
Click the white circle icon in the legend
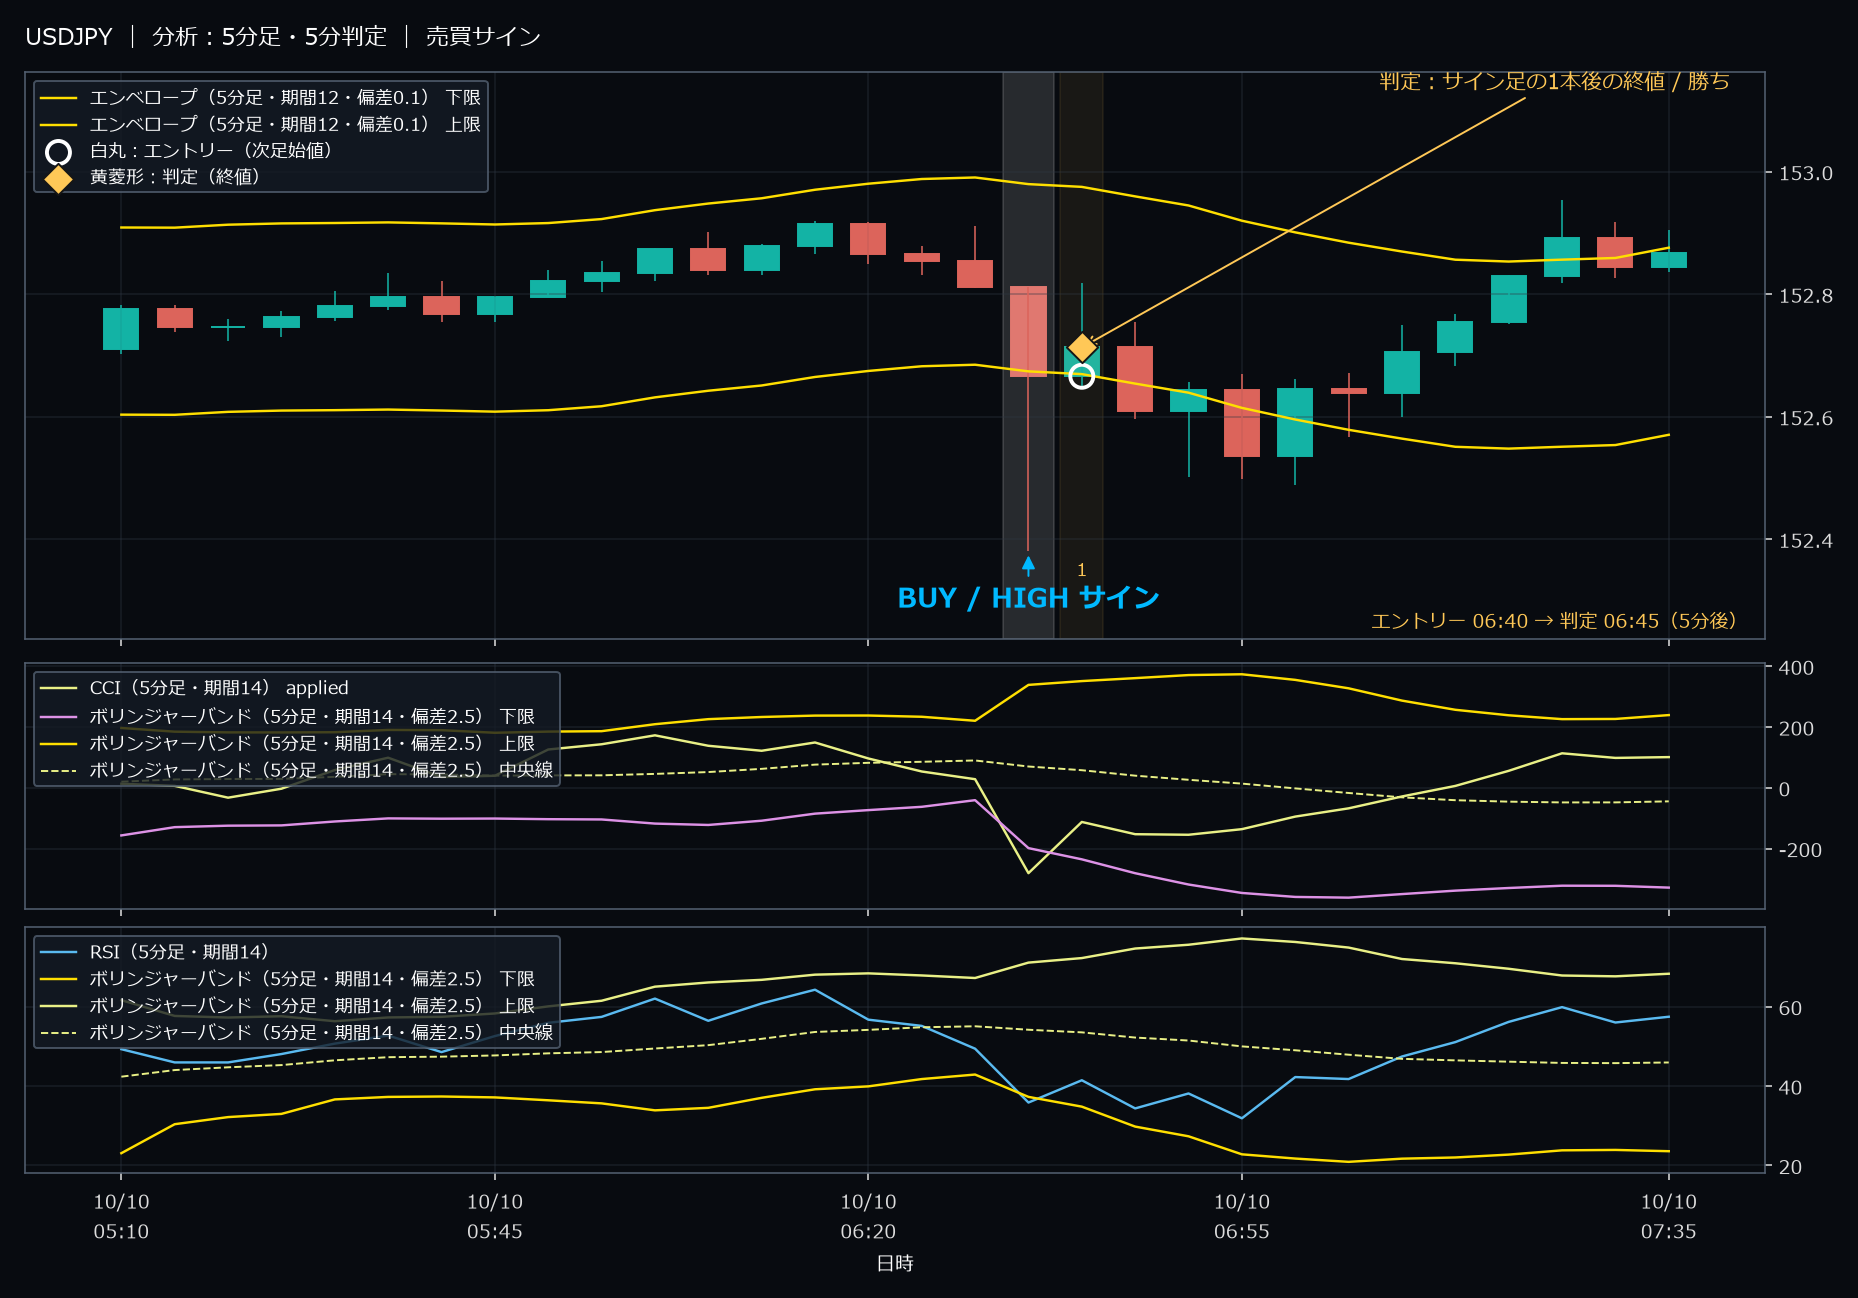click(x=59, y=152)
